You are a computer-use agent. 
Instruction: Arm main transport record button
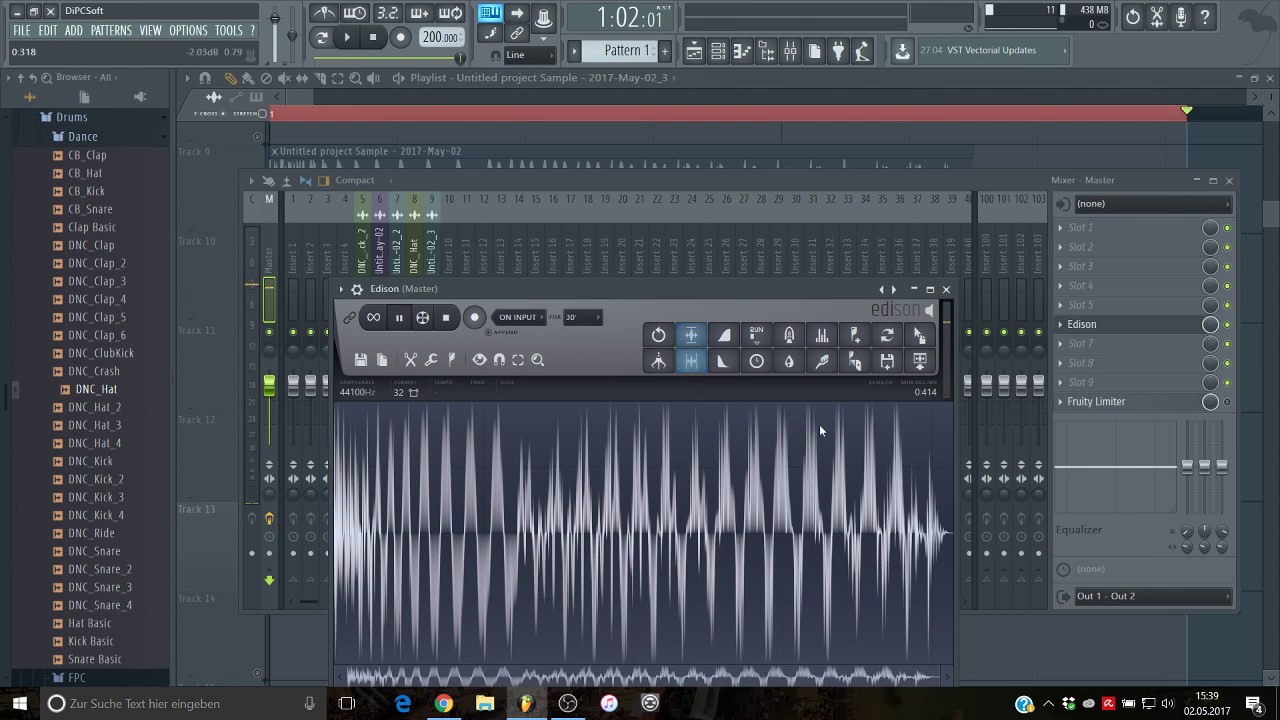400,38
